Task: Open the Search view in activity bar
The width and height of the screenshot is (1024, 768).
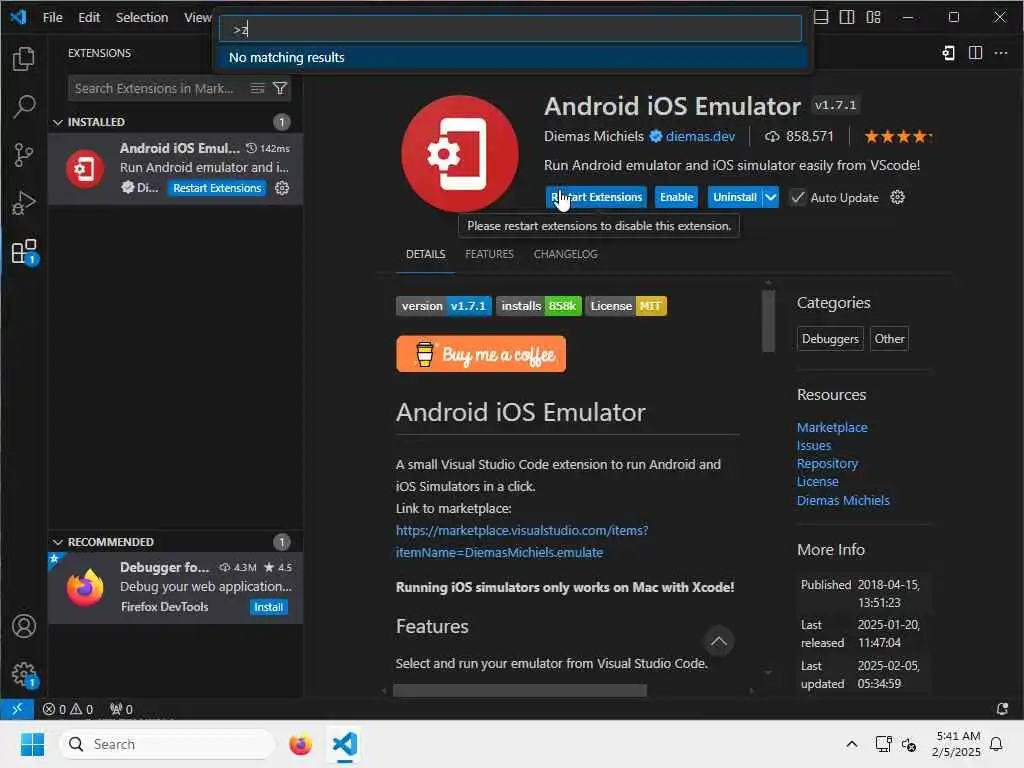Action: 24,106
